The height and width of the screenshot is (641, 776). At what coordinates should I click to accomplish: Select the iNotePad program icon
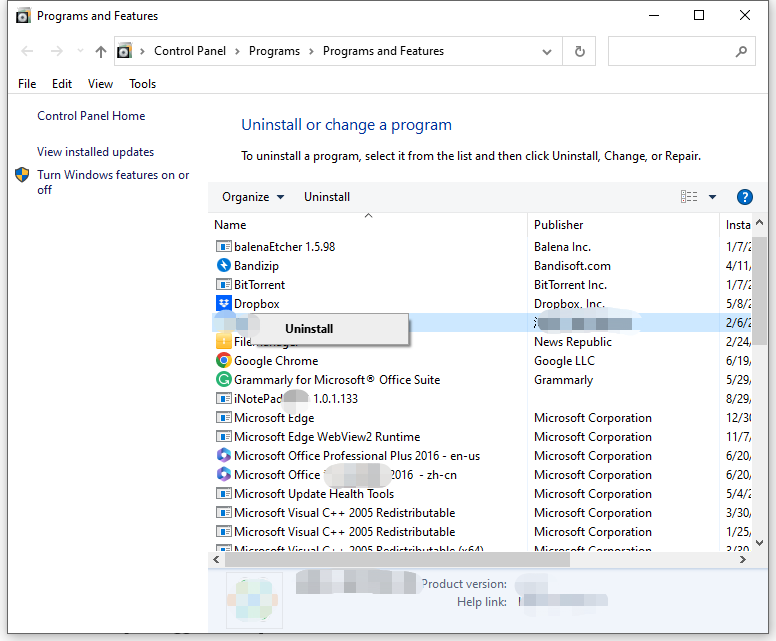point(224,398)
